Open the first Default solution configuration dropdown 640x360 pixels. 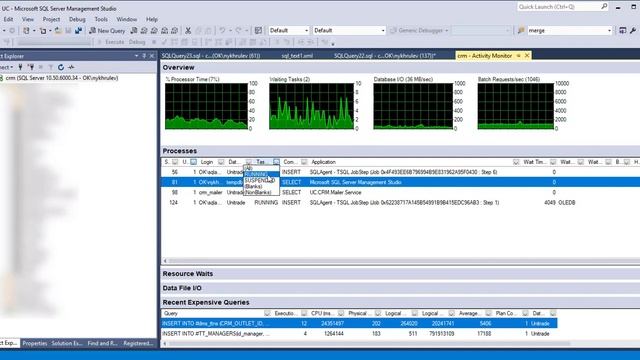(289, 31)
